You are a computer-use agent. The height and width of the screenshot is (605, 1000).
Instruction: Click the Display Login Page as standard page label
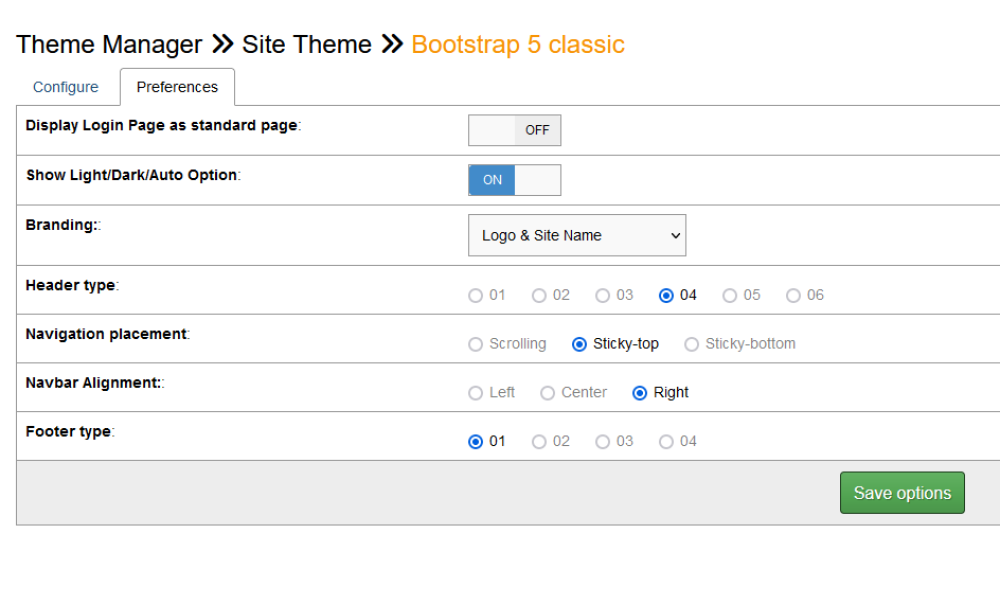[162, 126]
